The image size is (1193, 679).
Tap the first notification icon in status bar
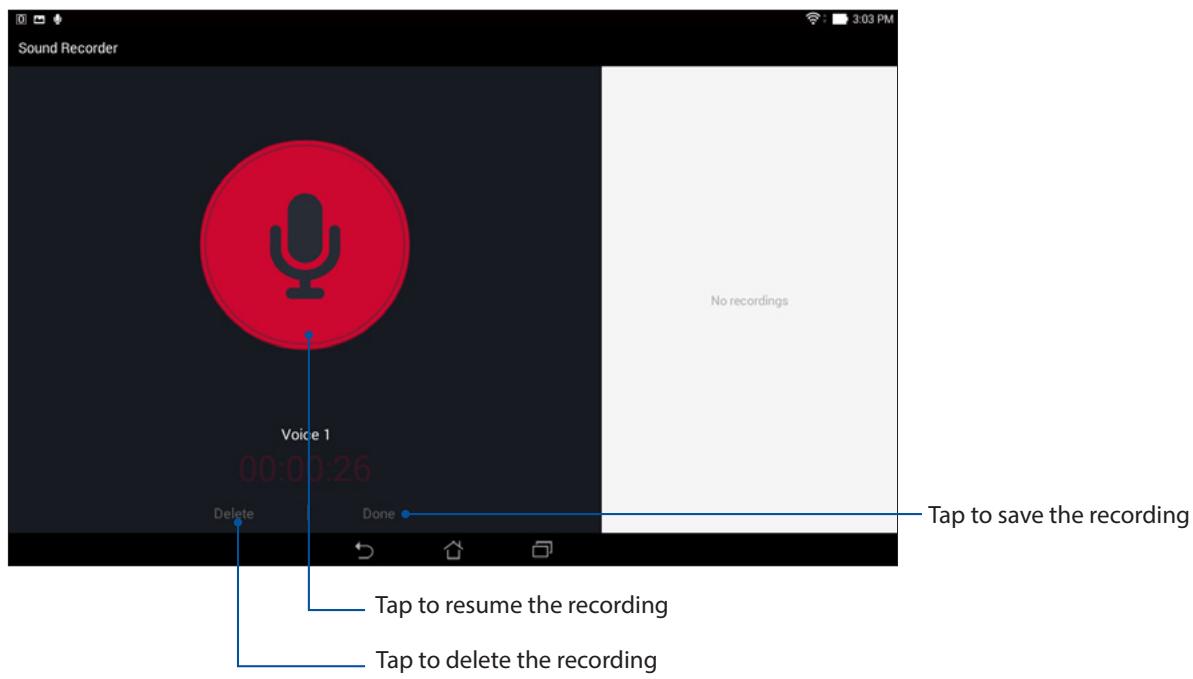[21, 19]
